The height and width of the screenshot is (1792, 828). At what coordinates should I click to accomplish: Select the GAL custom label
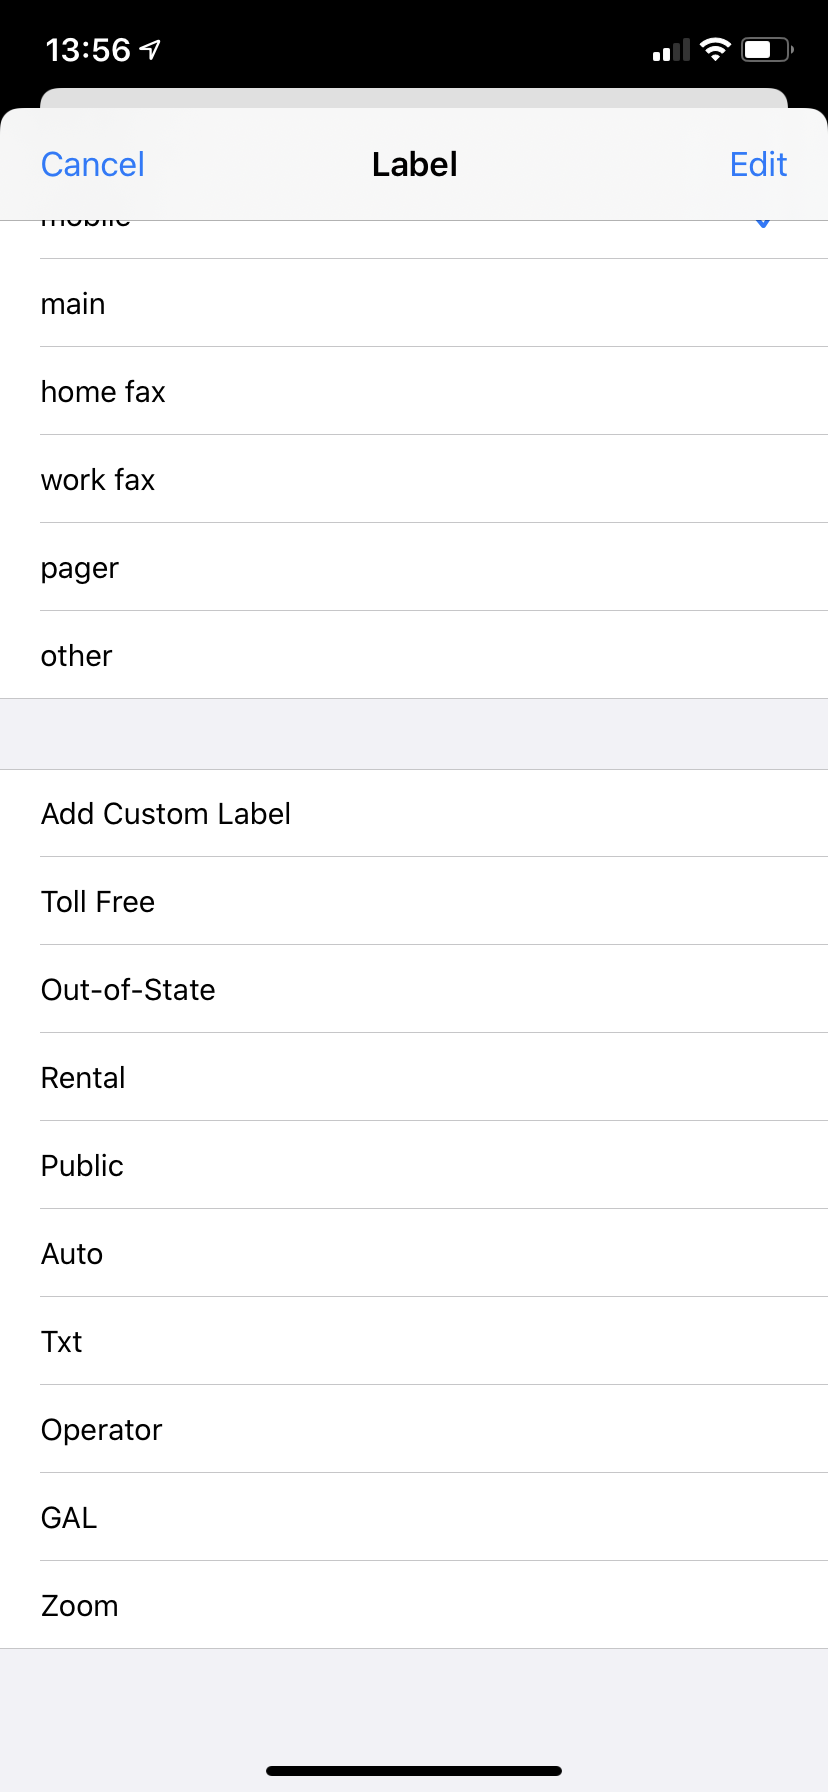pos(414,1517)
